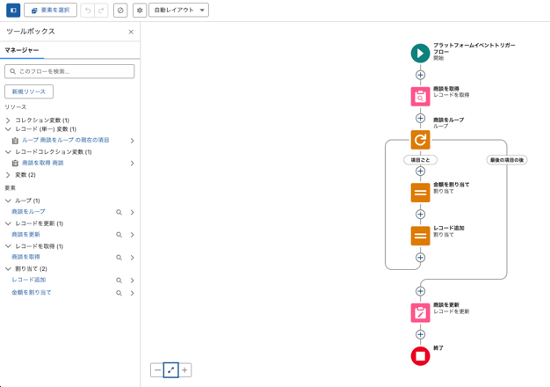The image size is (550, 387).
Task: Click the このフローを検索 search field
Action: tap(69, 71)
